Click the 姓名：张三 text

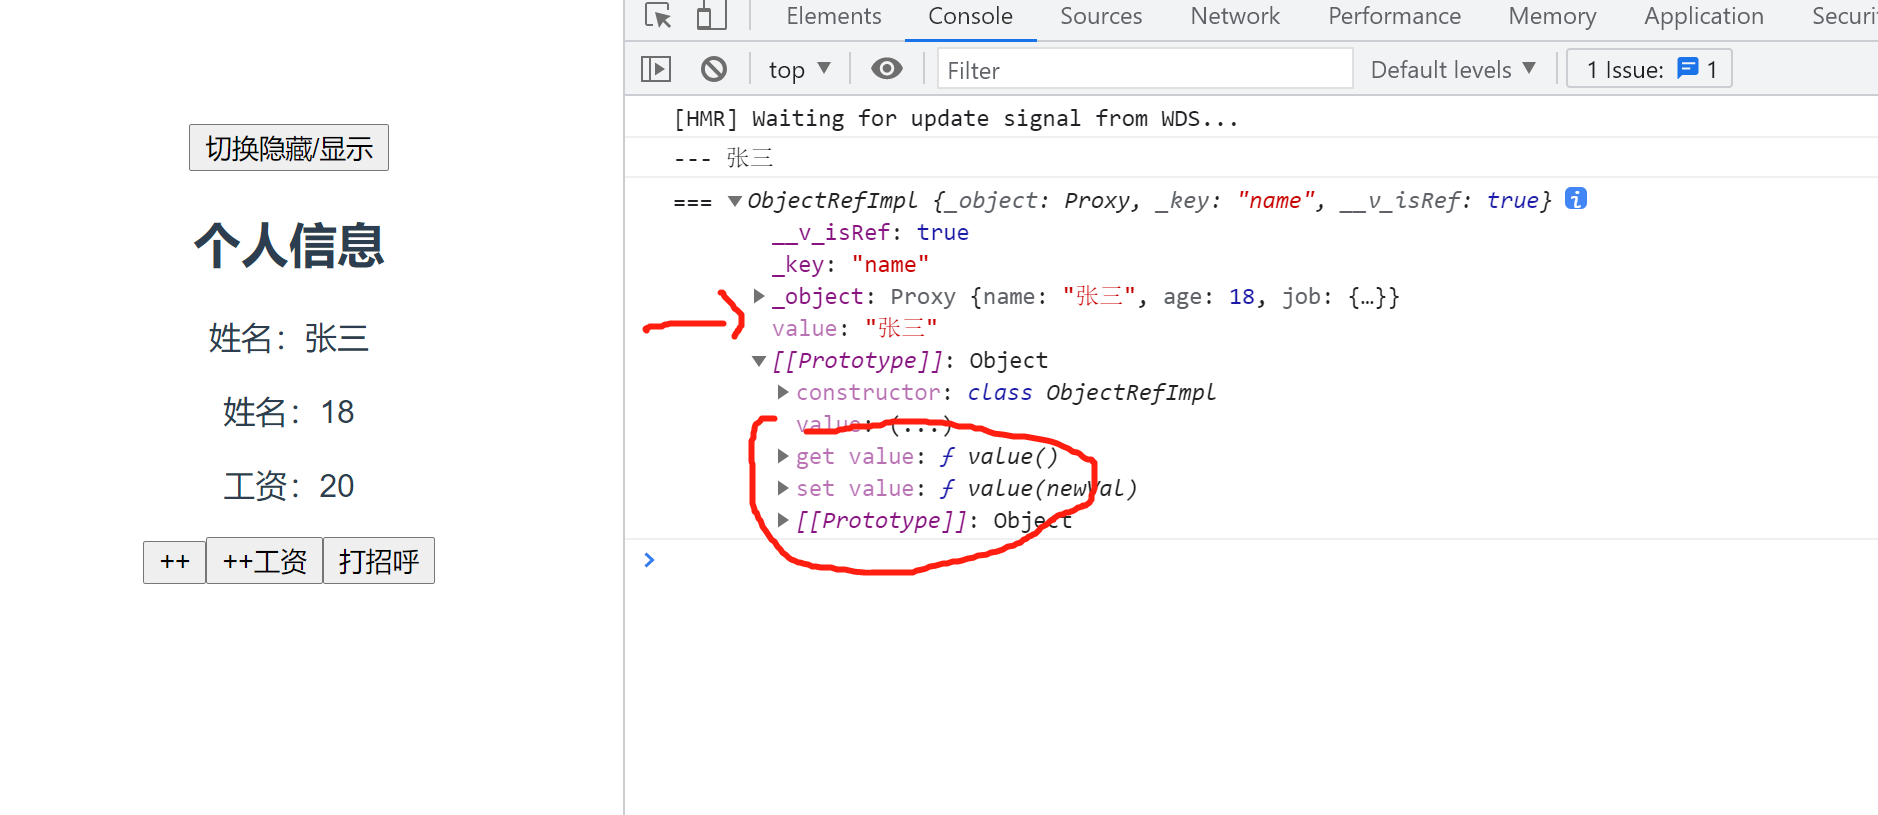[289, 338]
